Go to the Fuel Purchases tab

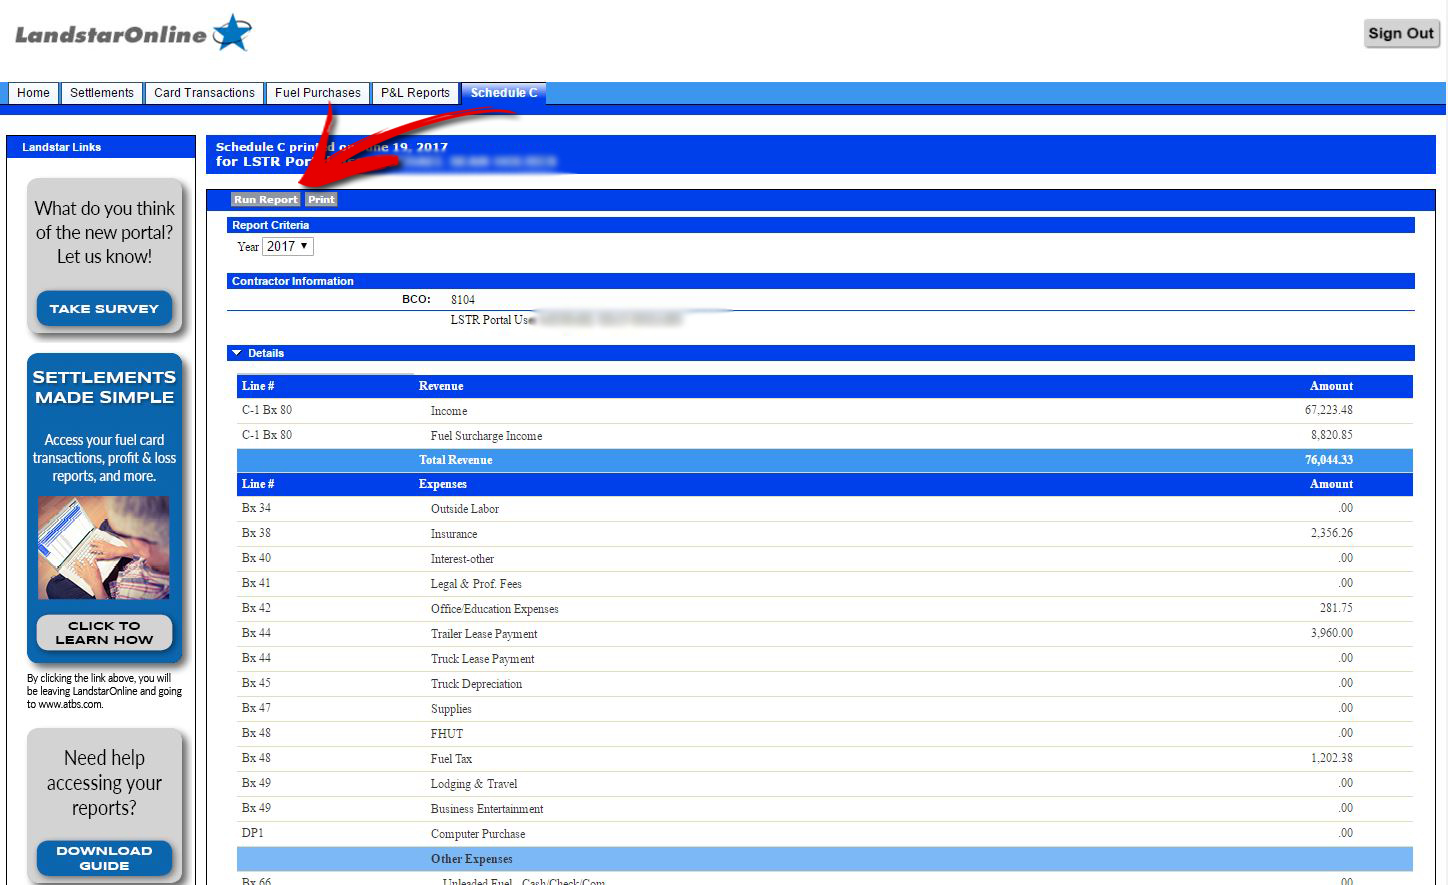[x=318, y=93]
